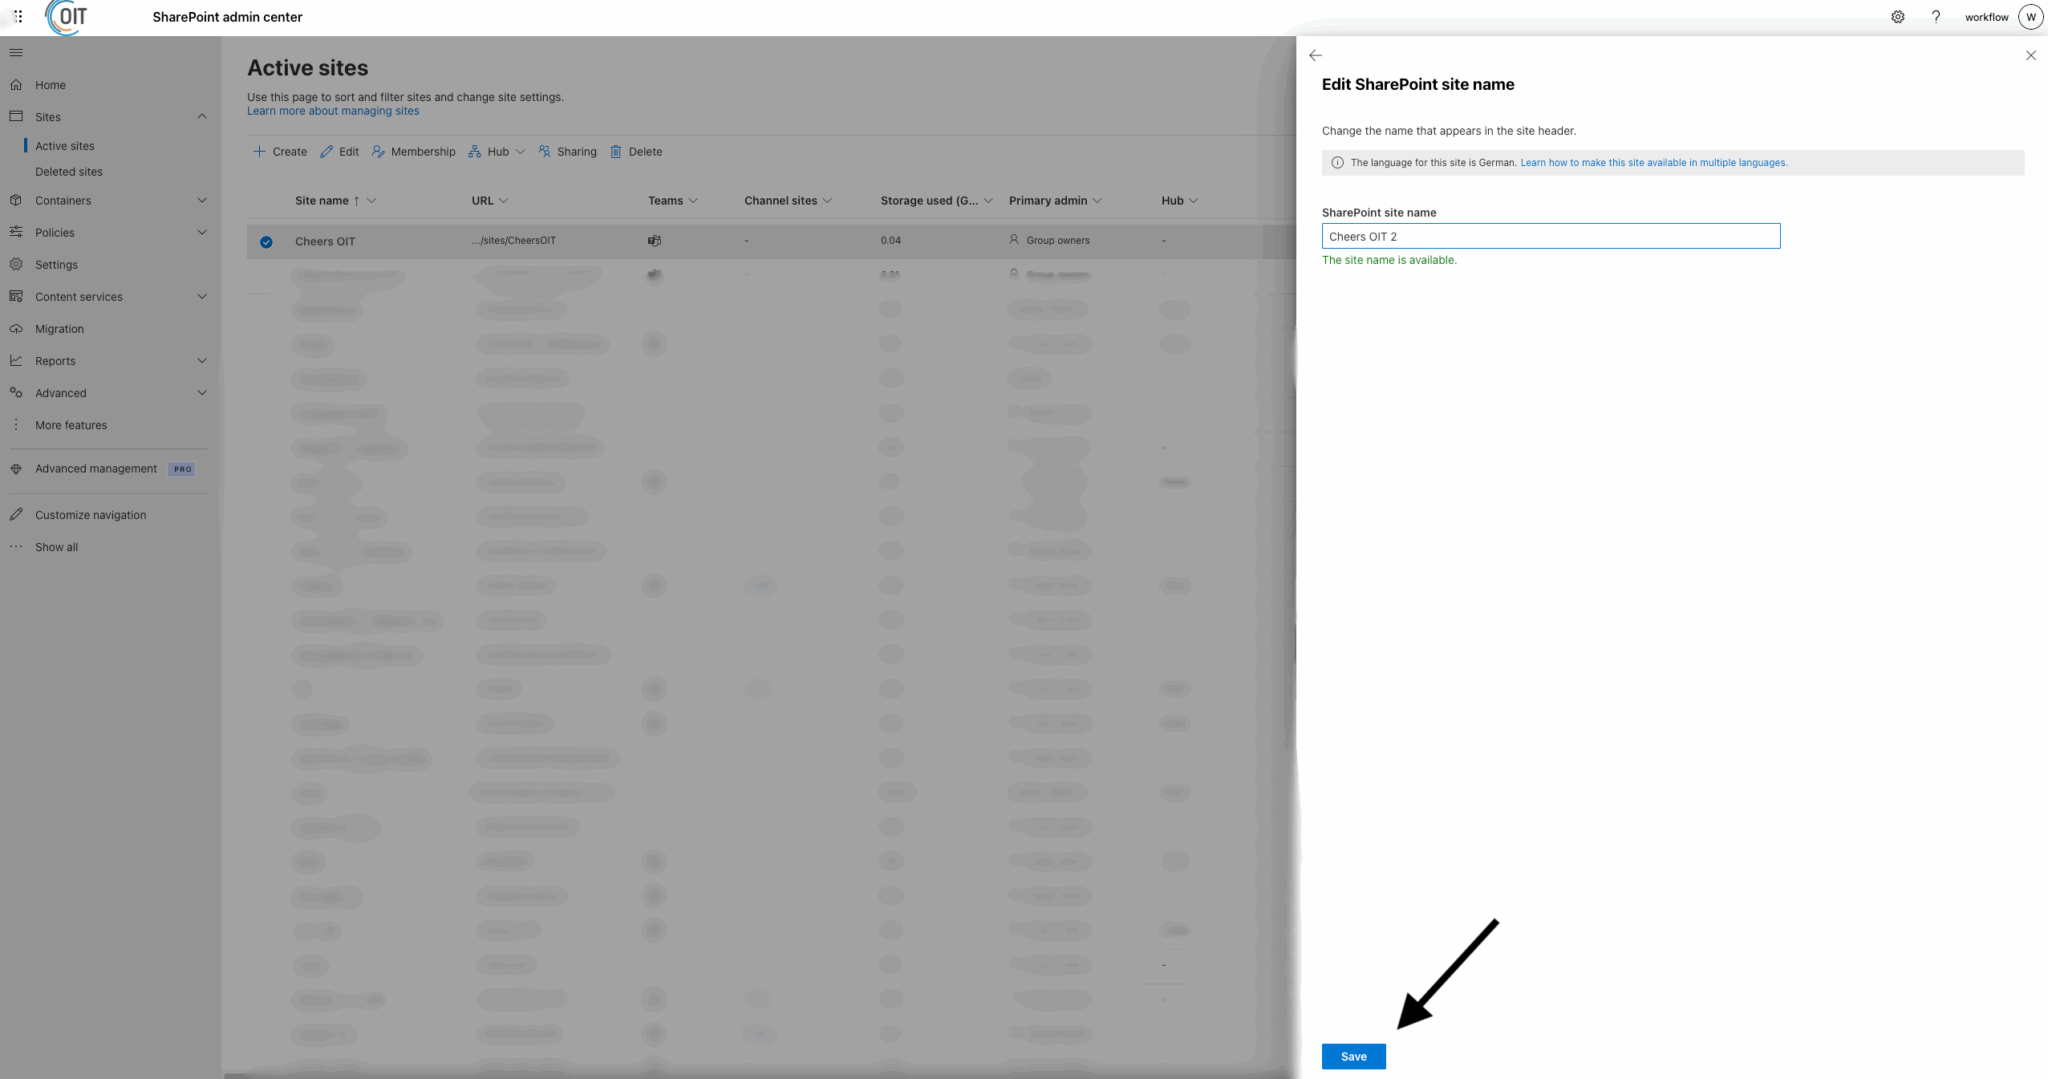Viewport: 2048px width, 1079px height.
Task: Open the Microsoft app launcher waffle
Action: (16, 16)
